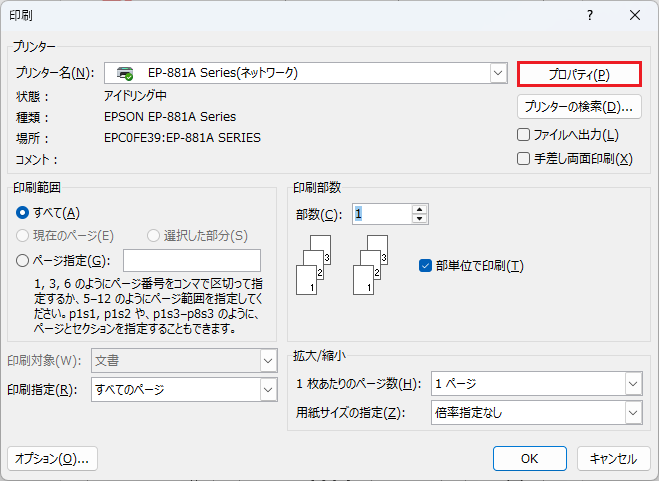Click into the ページ指定 text field
Image resolution: width=659 pixels, height=481 pixels.
[x=192, y=261]
